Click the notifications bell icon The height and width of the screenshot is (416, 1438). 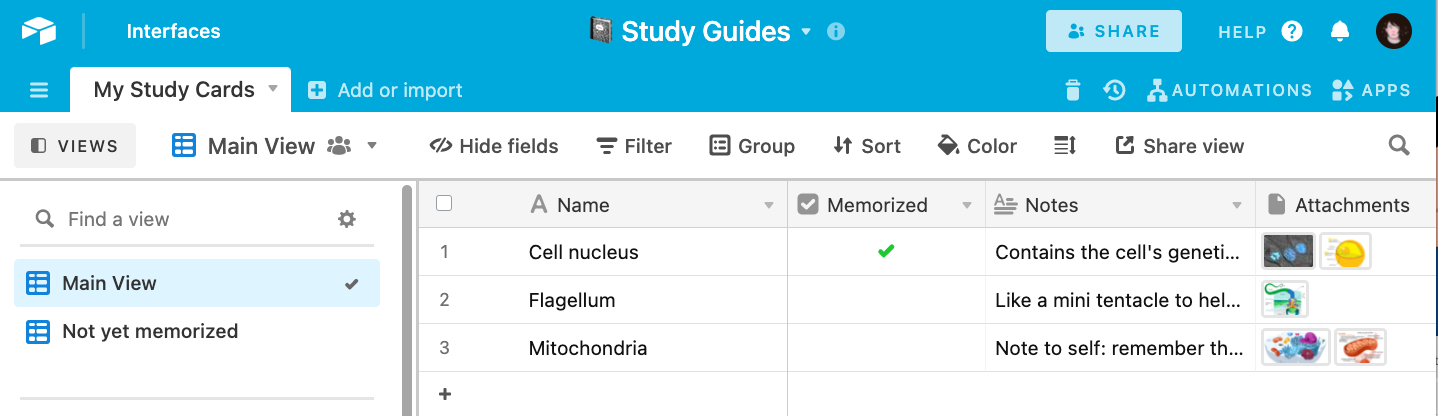pyautogui.click(x=1340, y=31)
